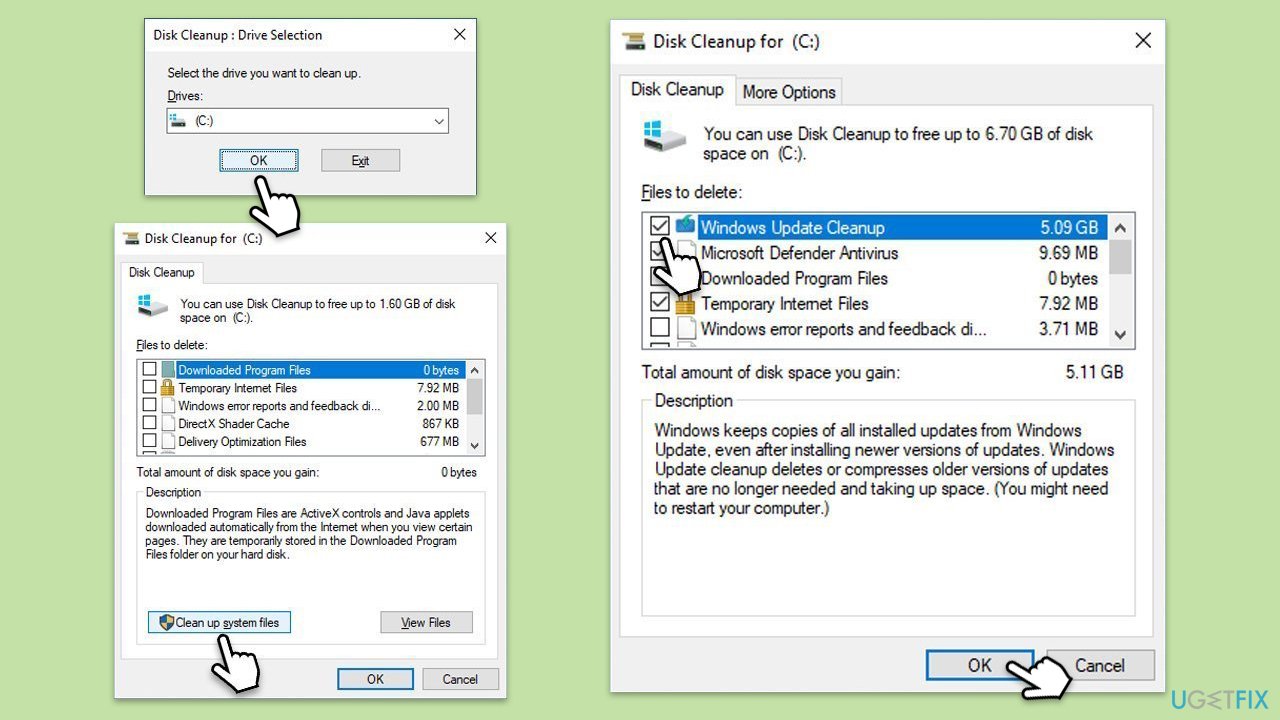
Task: Select Temporary Internet Files row in right list
Action: [x=875, y=303]
